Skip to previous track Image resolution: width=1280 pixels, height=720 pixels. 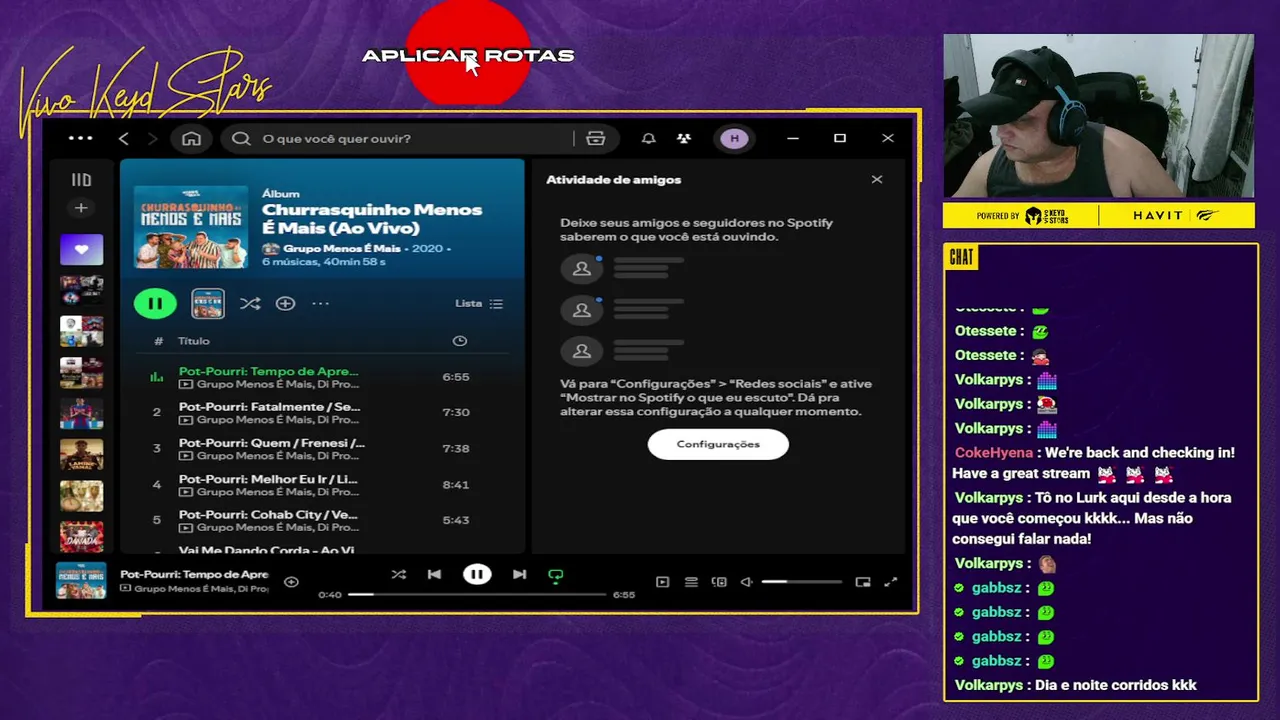434,574
